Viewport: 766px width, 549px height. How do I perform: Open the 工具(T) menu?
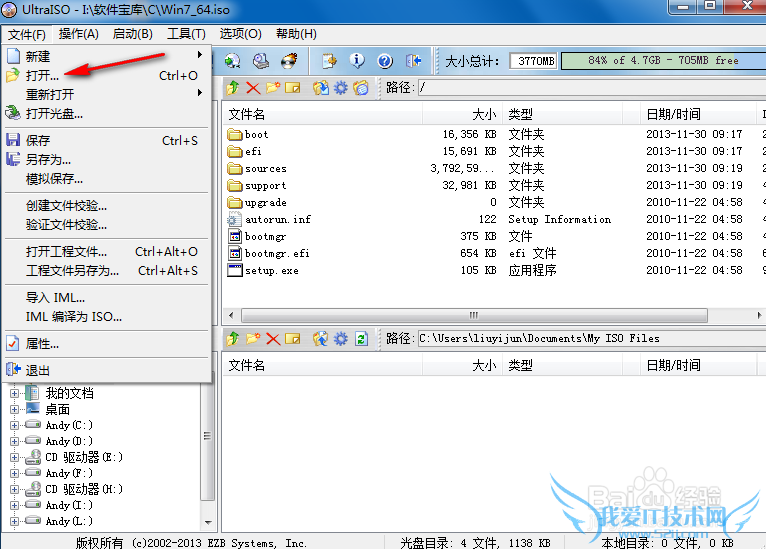click(186, 34)
